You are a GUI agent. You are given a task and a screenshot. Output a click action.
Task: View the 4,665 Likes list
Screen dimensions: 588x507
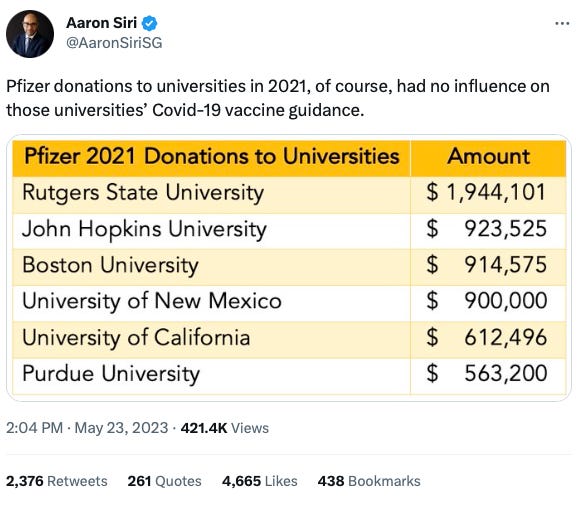tap(260, 481)
